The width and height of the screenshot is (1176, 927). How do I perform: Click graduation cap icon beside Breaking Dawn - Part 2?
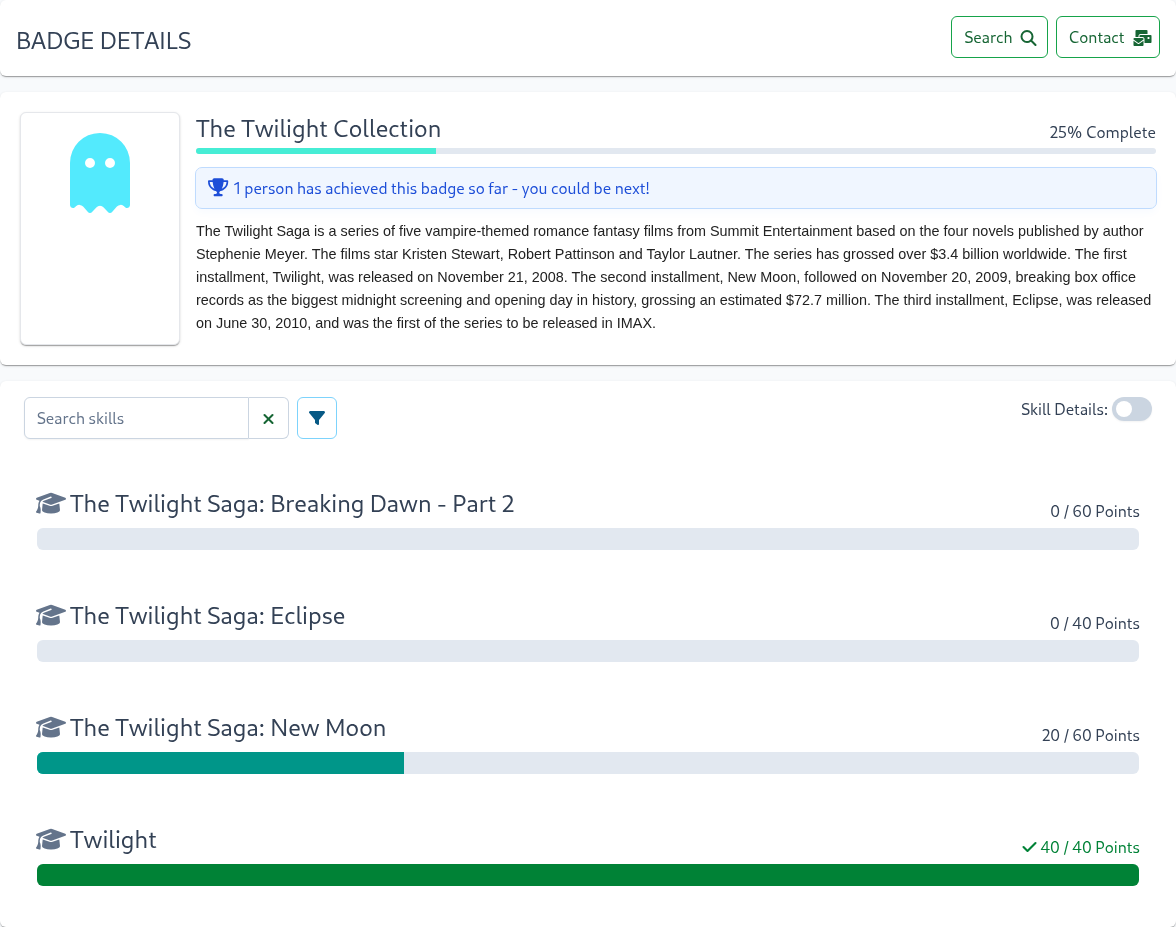click(x=50, y=504)
